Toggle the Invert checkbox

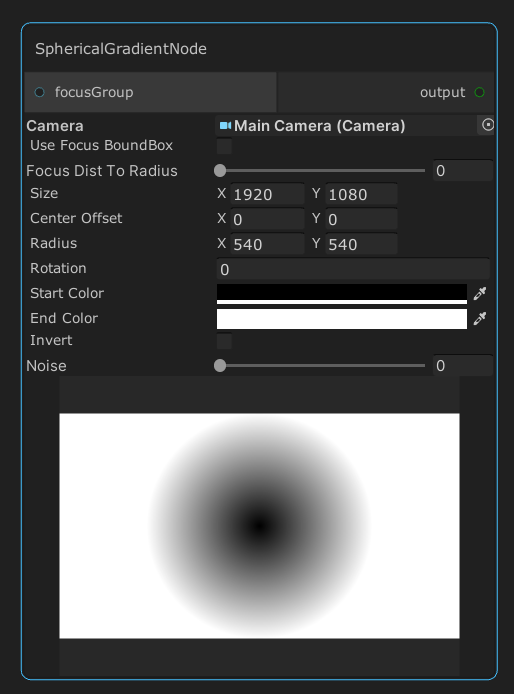(x=224, y=341)
